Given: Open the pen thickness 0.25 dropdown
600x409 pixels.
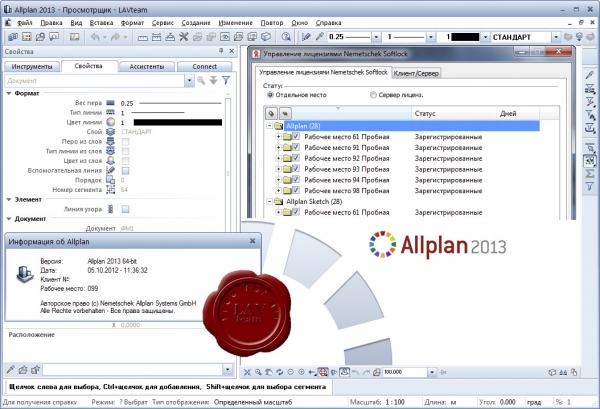Looking at the screenshot, I should 376,37.
